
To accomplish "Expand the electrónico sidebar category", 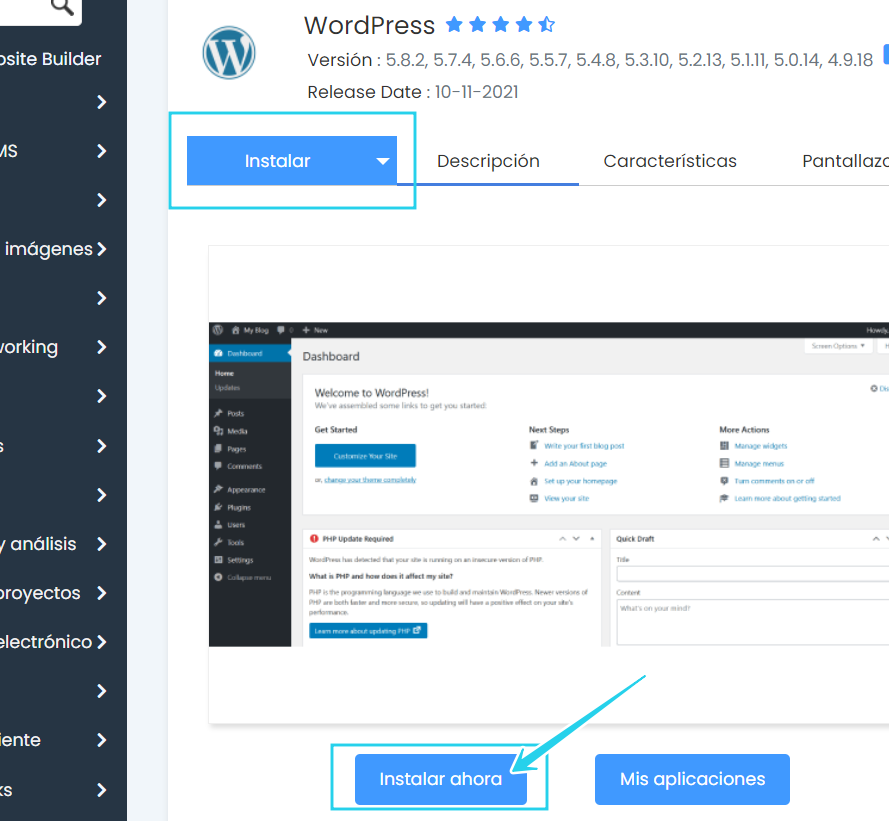I will 101,642.
